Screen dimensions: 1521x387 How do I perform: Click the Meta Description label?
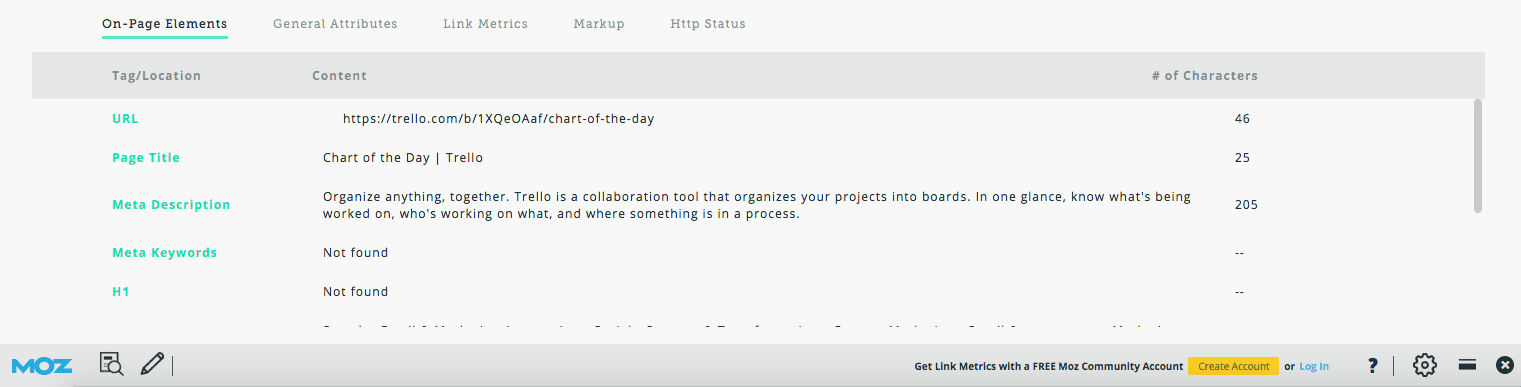click(x=171, y=204)
